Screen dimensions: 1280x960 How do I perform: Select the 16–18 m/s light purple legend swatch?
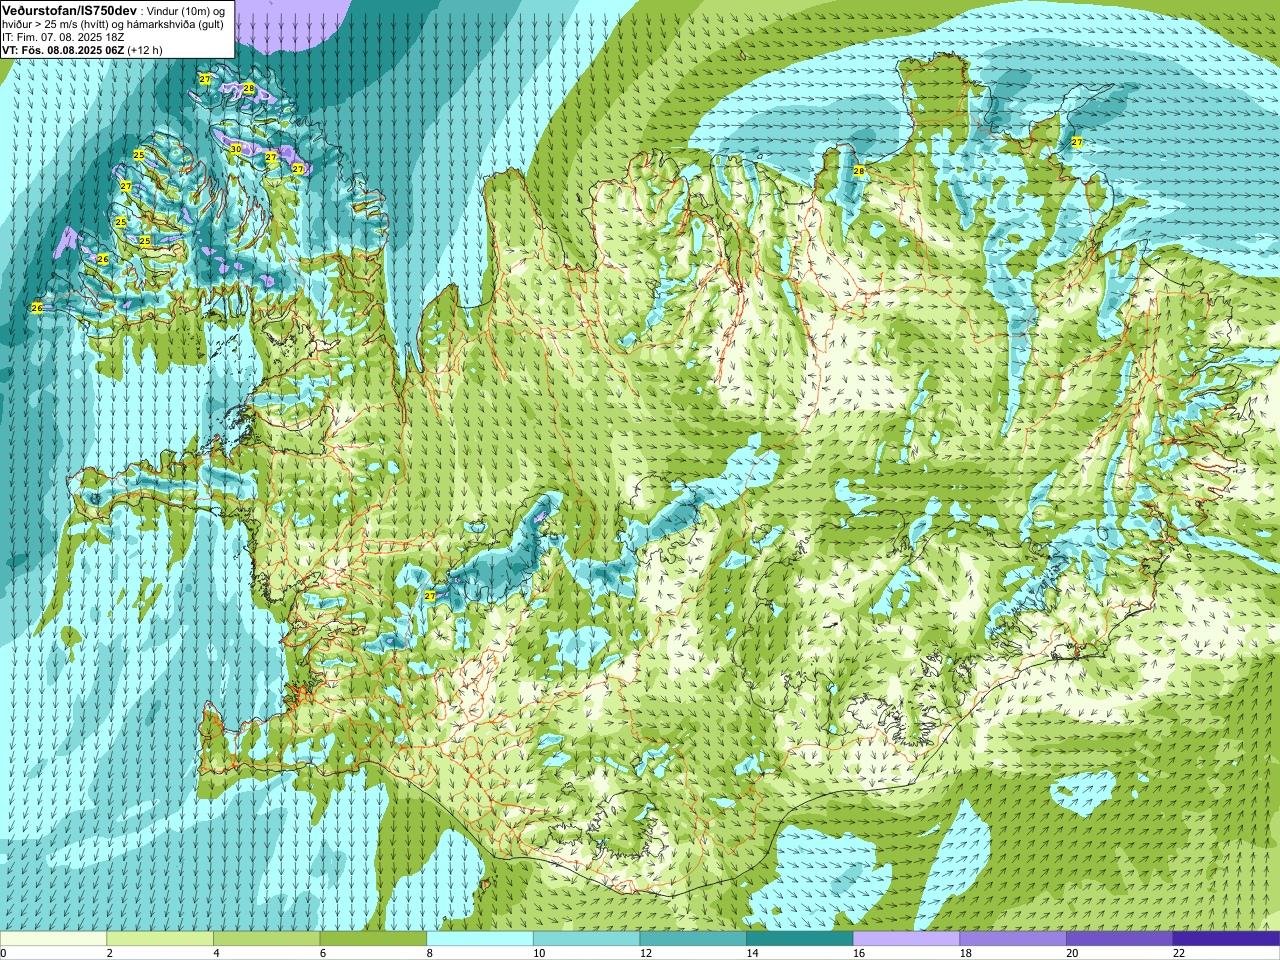906,939
